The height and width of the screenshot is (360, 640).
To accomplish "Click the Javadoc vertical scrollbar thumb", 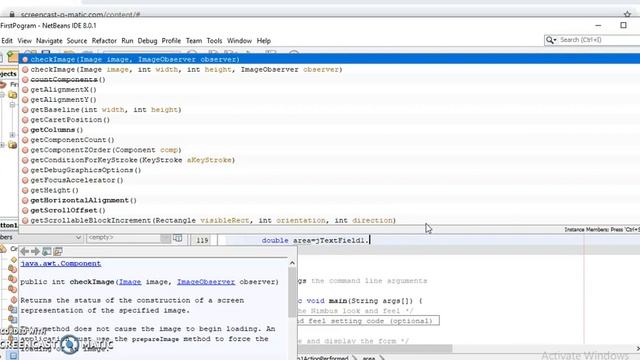I will [292, 293].
